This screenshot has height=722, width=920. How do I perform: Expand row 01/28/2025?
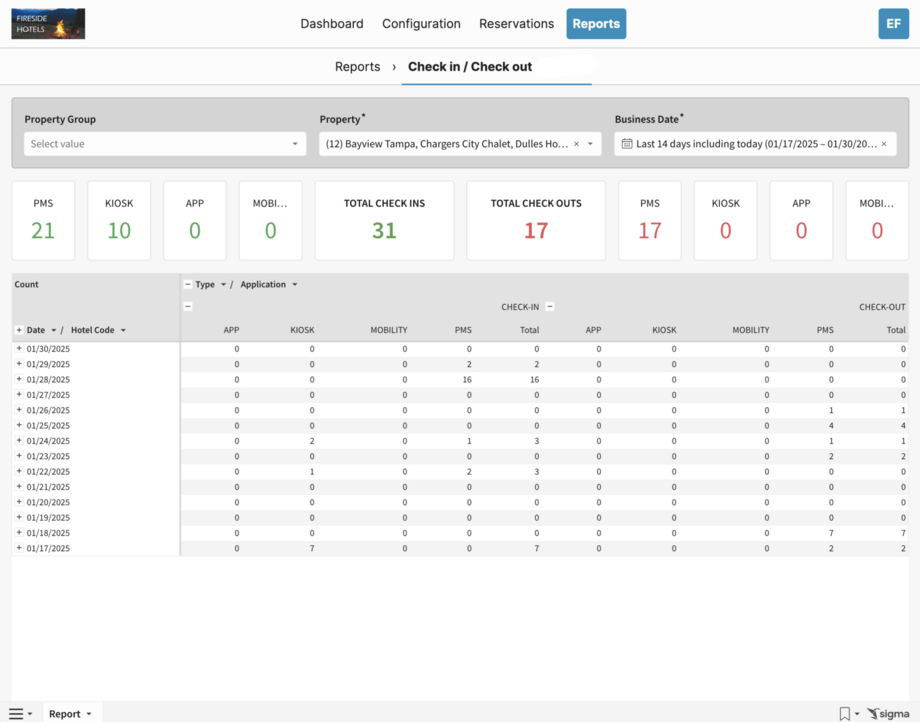[x=19, y=379]
